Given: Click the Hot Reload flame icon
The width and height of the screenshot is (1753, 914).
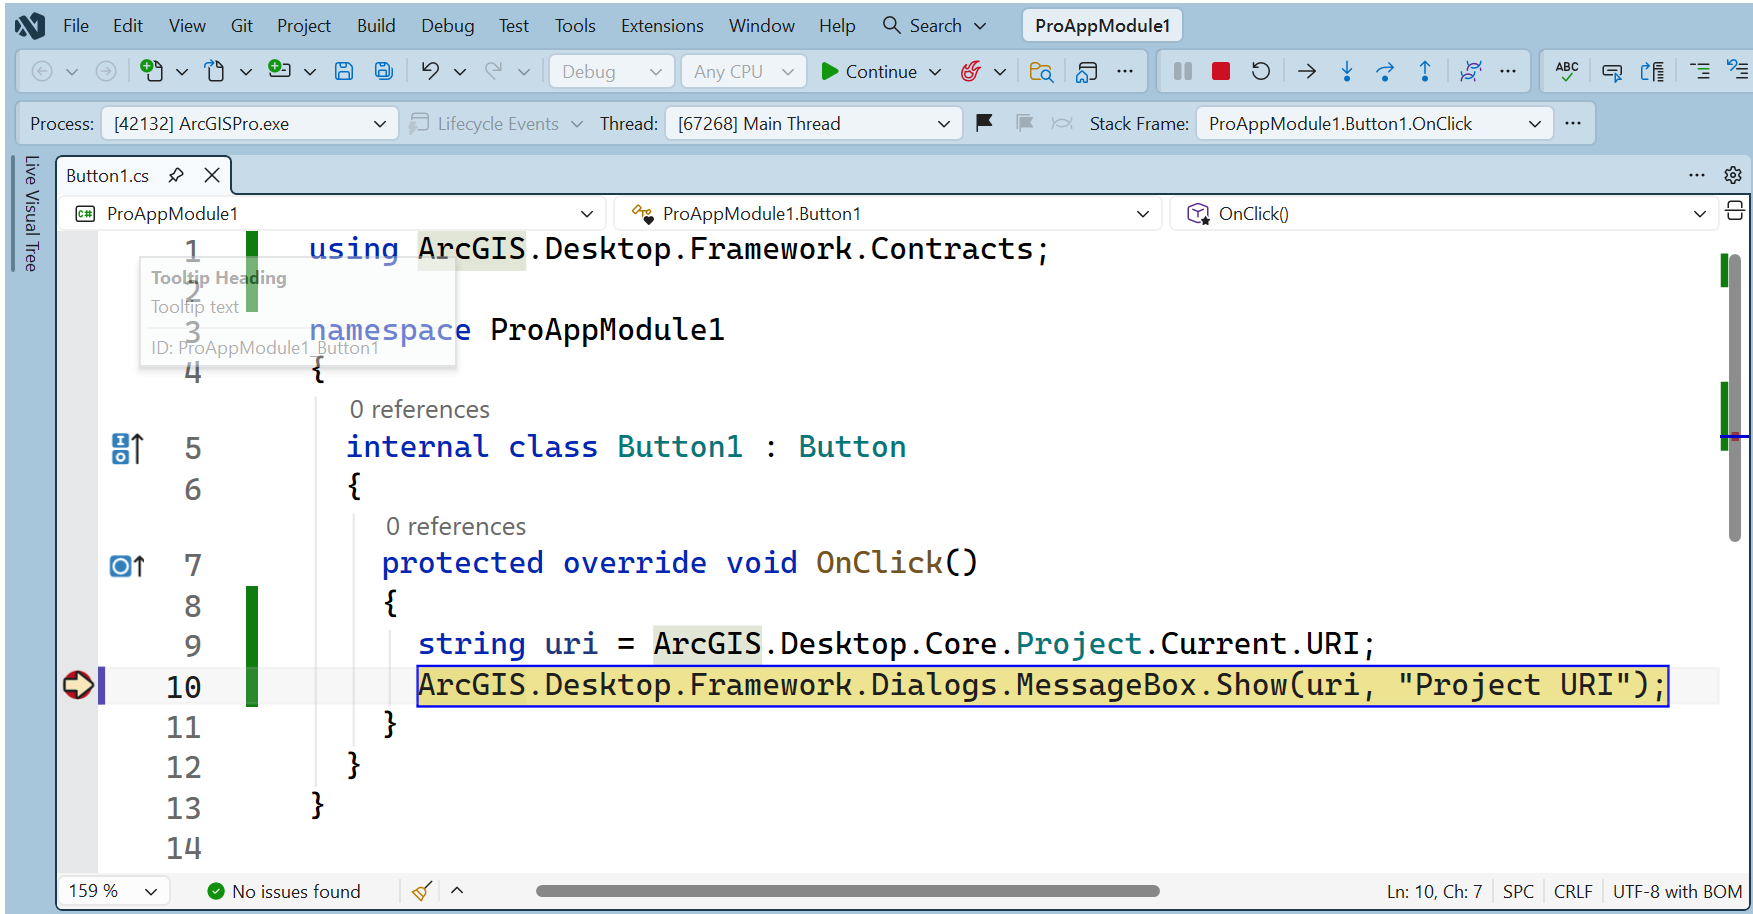Looking at the screenshot, I should click(x=970, y=71).
